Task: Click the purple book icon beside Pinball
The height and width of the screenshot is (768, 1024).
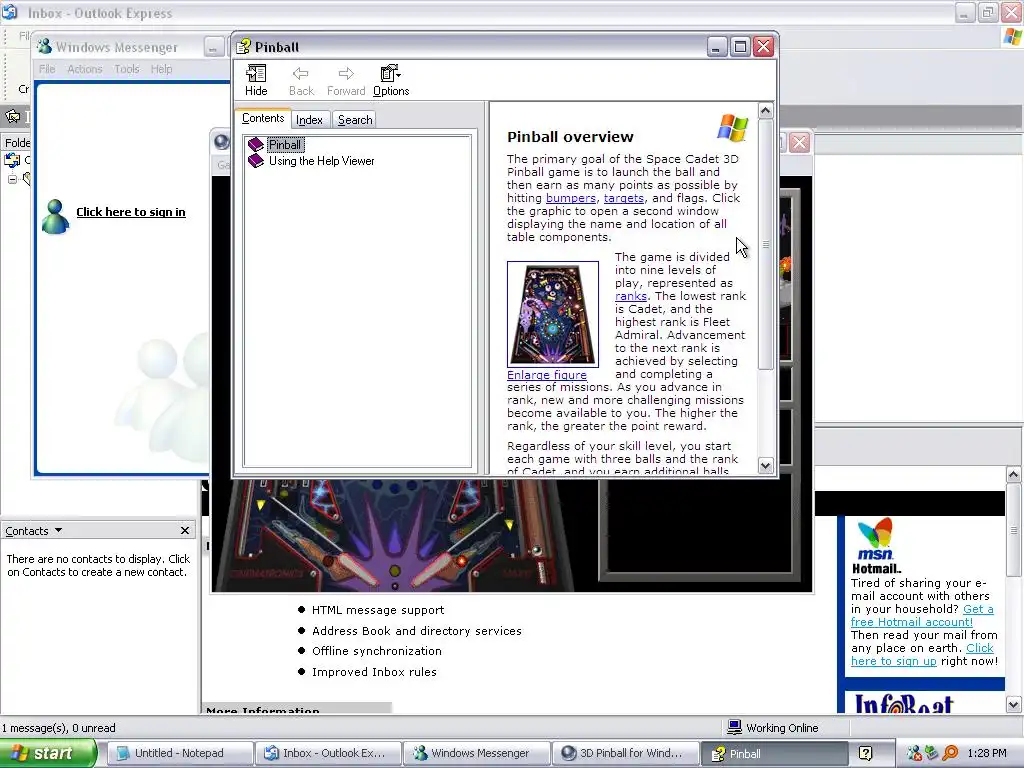Action: pos(256,144)
